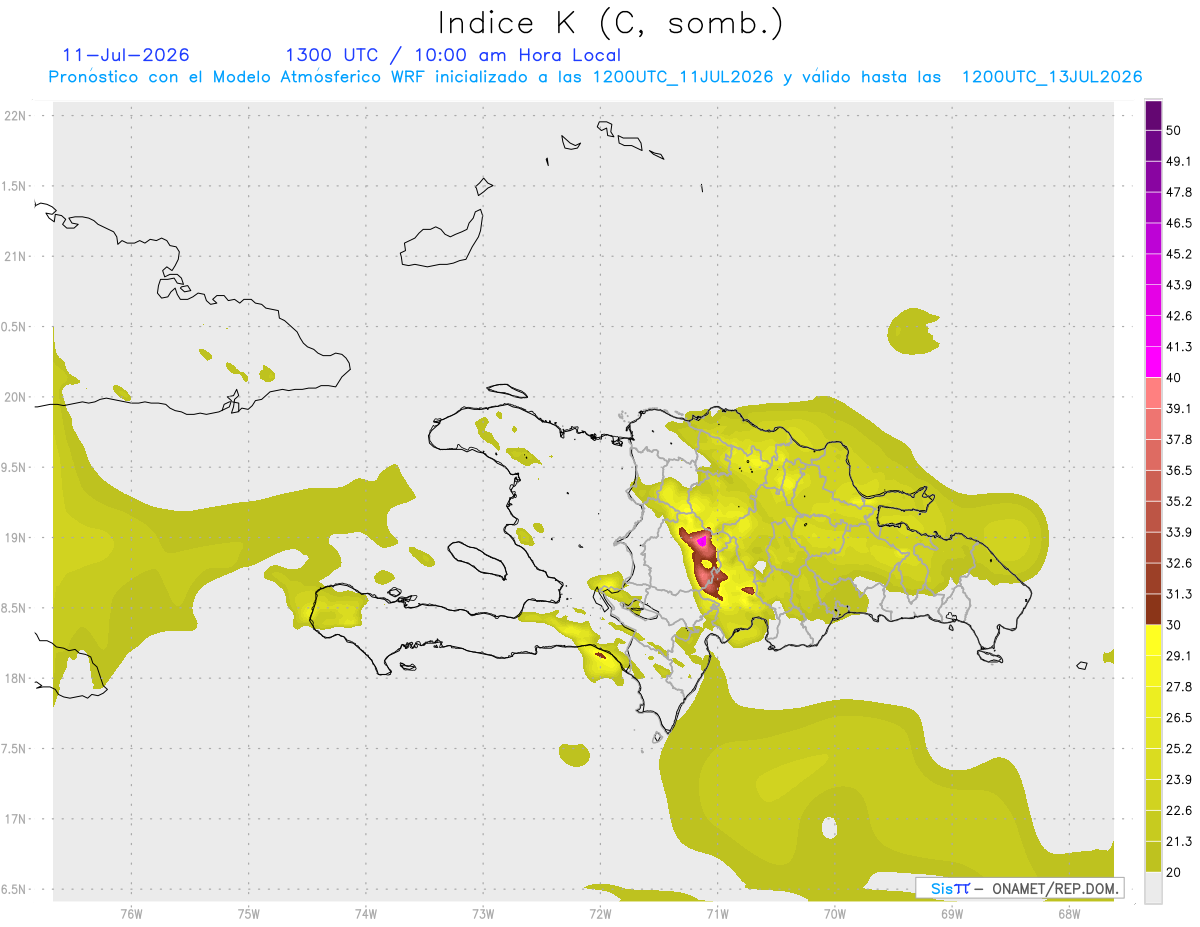Click the '22.6' colorbar label

[1179, 812]
